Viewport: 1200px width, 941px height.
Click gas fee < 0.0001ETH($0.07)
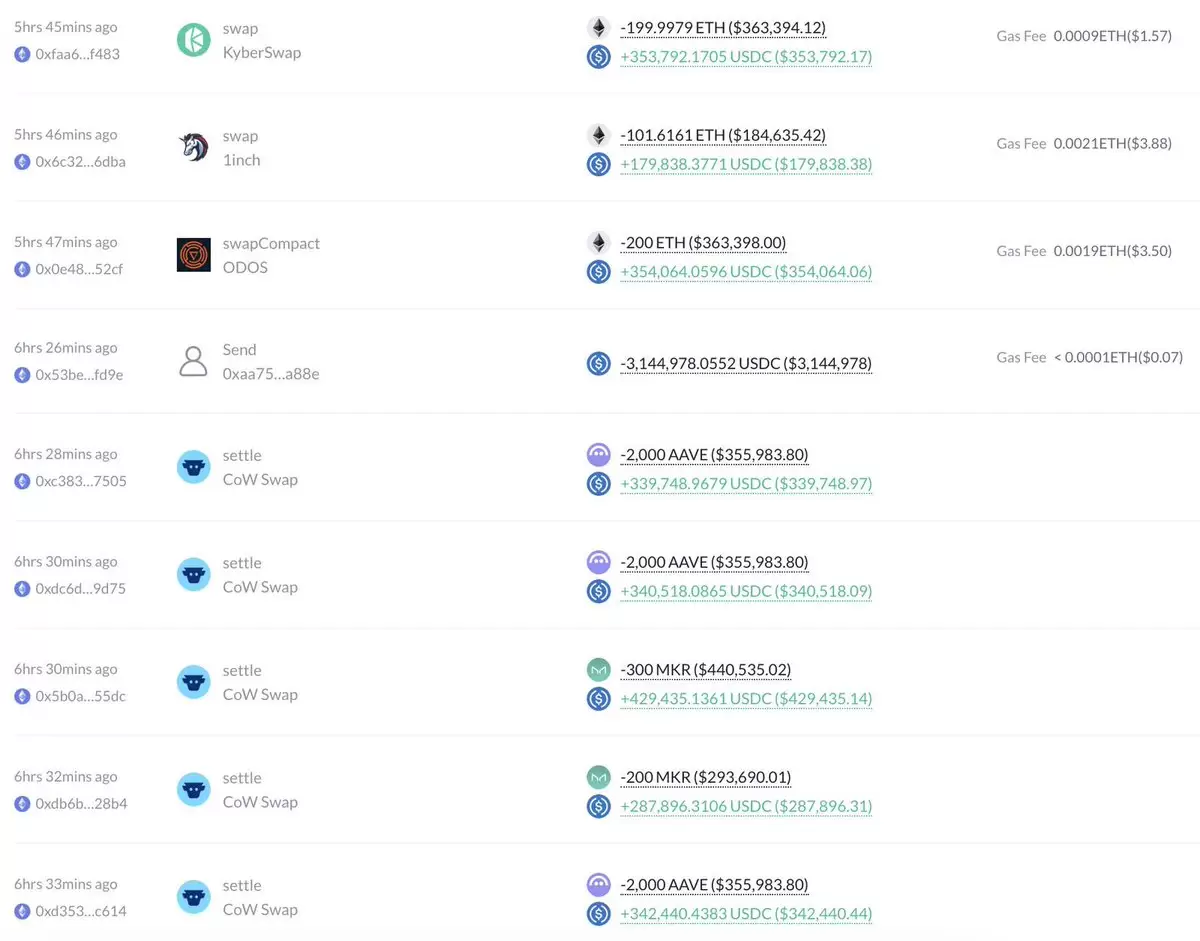point(1118,357)
